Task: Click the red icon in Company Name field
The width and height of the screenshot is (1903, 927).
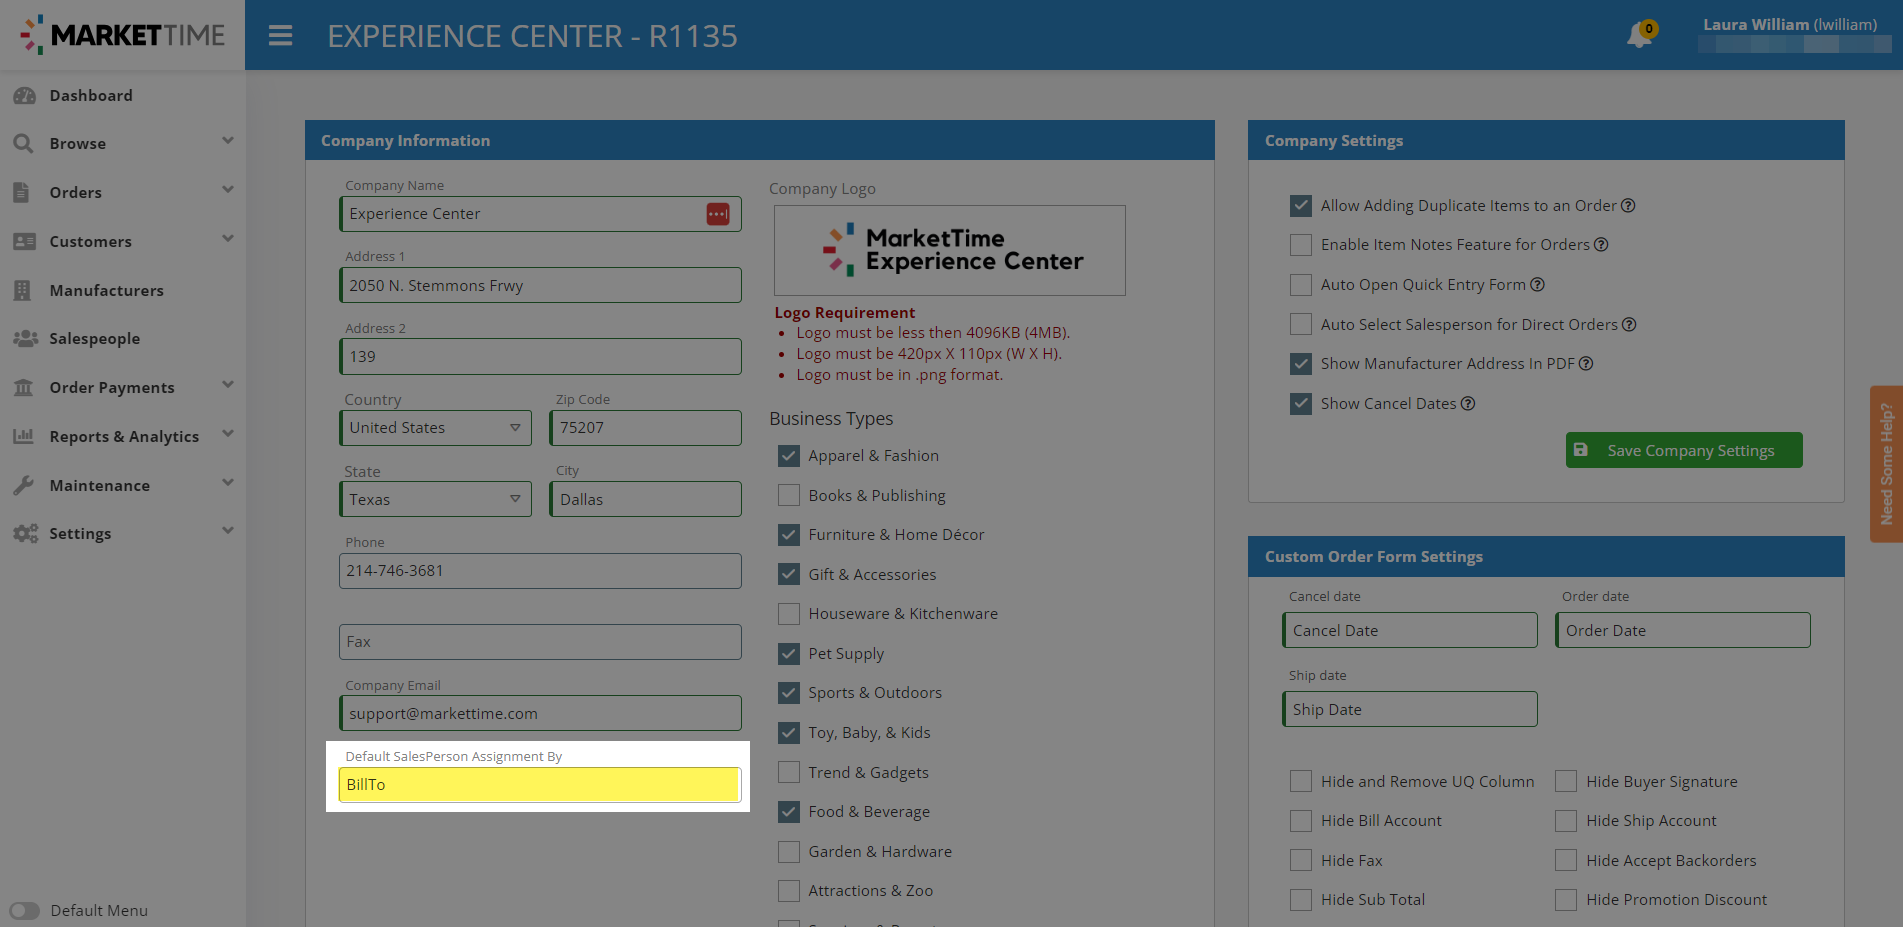Action: (717, 214)
